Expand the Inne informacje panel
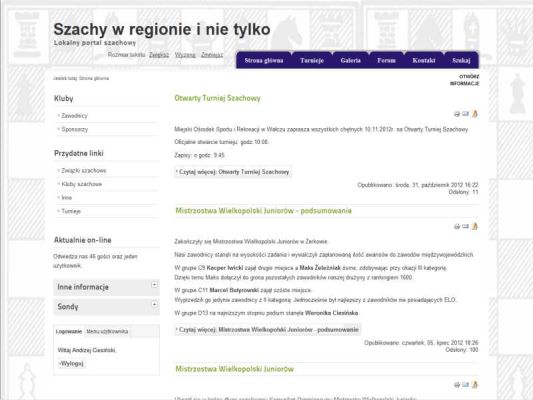Screen dimensions: 533x400 [154, 284]
